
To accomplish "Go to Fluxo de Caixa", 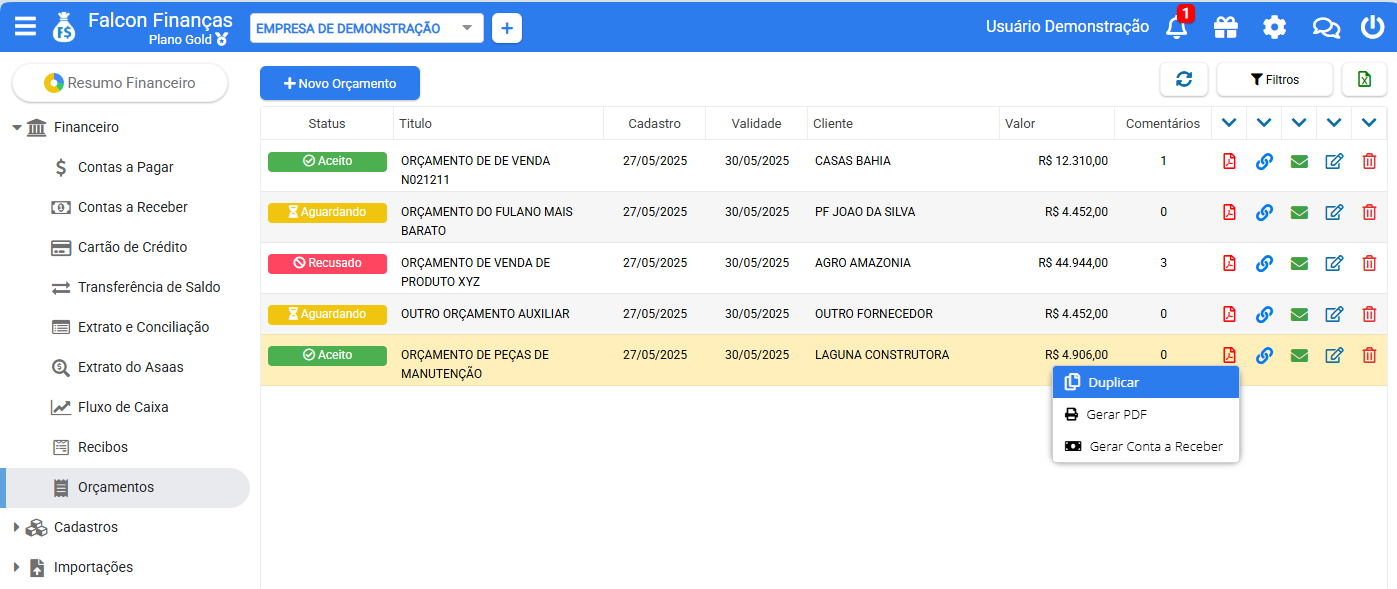I will 123,407.
